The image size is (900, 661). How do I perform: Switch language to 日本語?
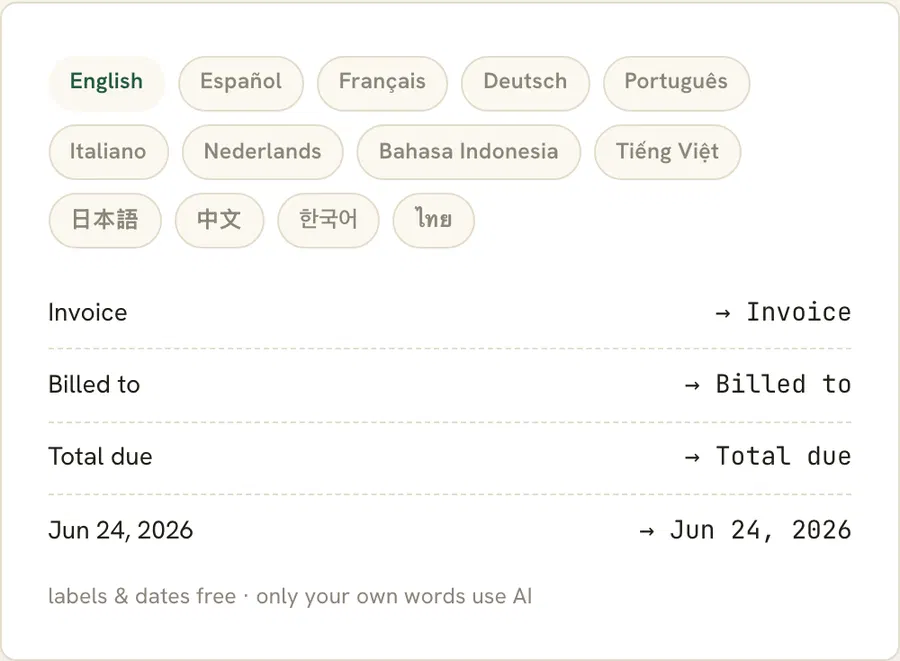(x=105, y=220)
